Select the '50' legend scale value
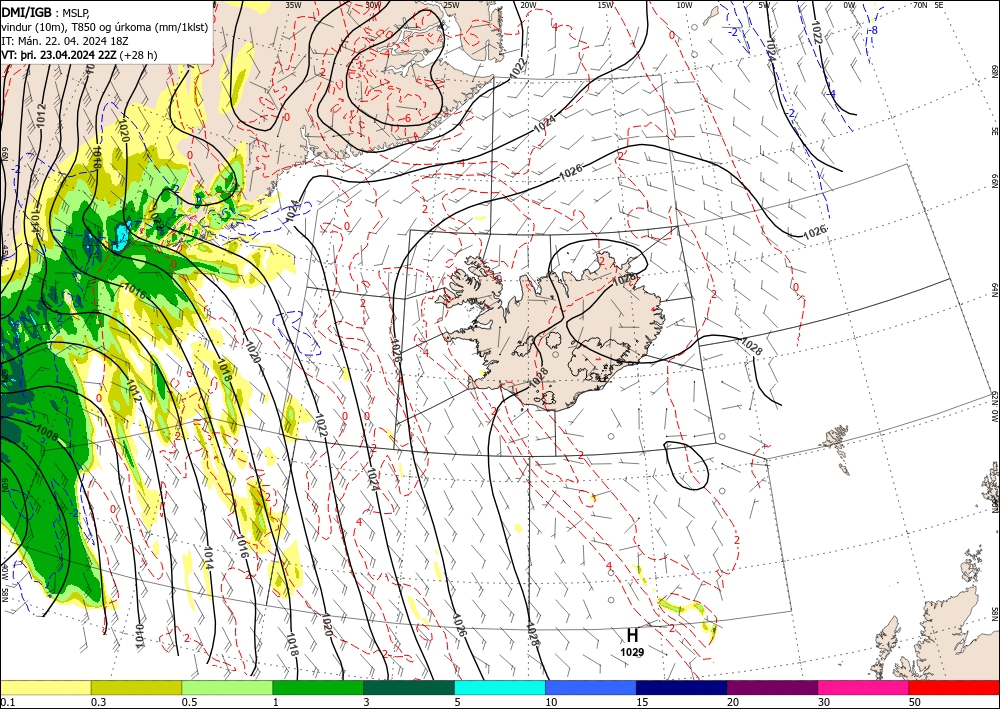 (x=914, y=702)
